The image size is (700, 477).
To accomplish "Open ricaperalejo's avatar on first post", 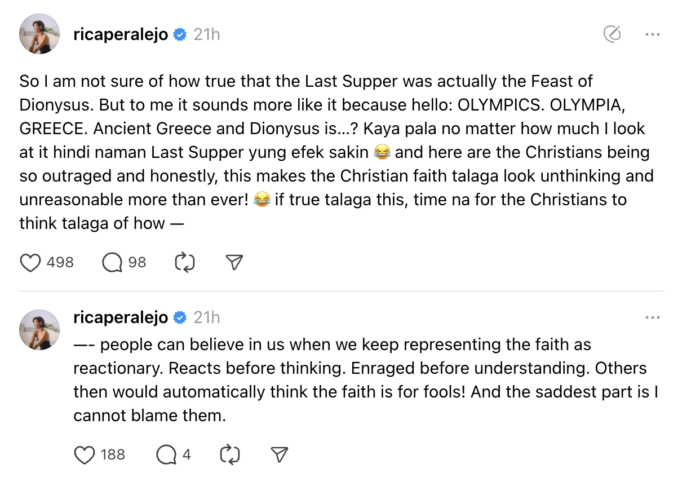I will pyautogui.click(x=40, y=34).
